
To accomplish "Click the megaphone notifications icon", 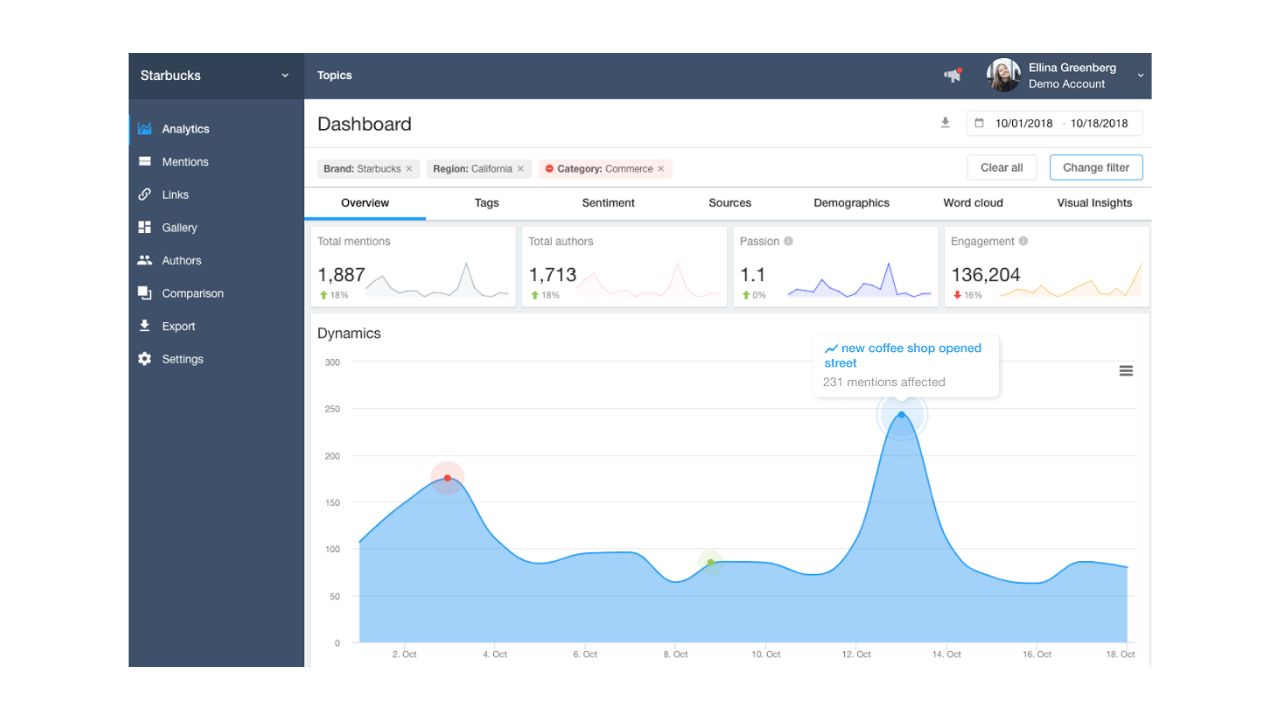I will 952,75.
